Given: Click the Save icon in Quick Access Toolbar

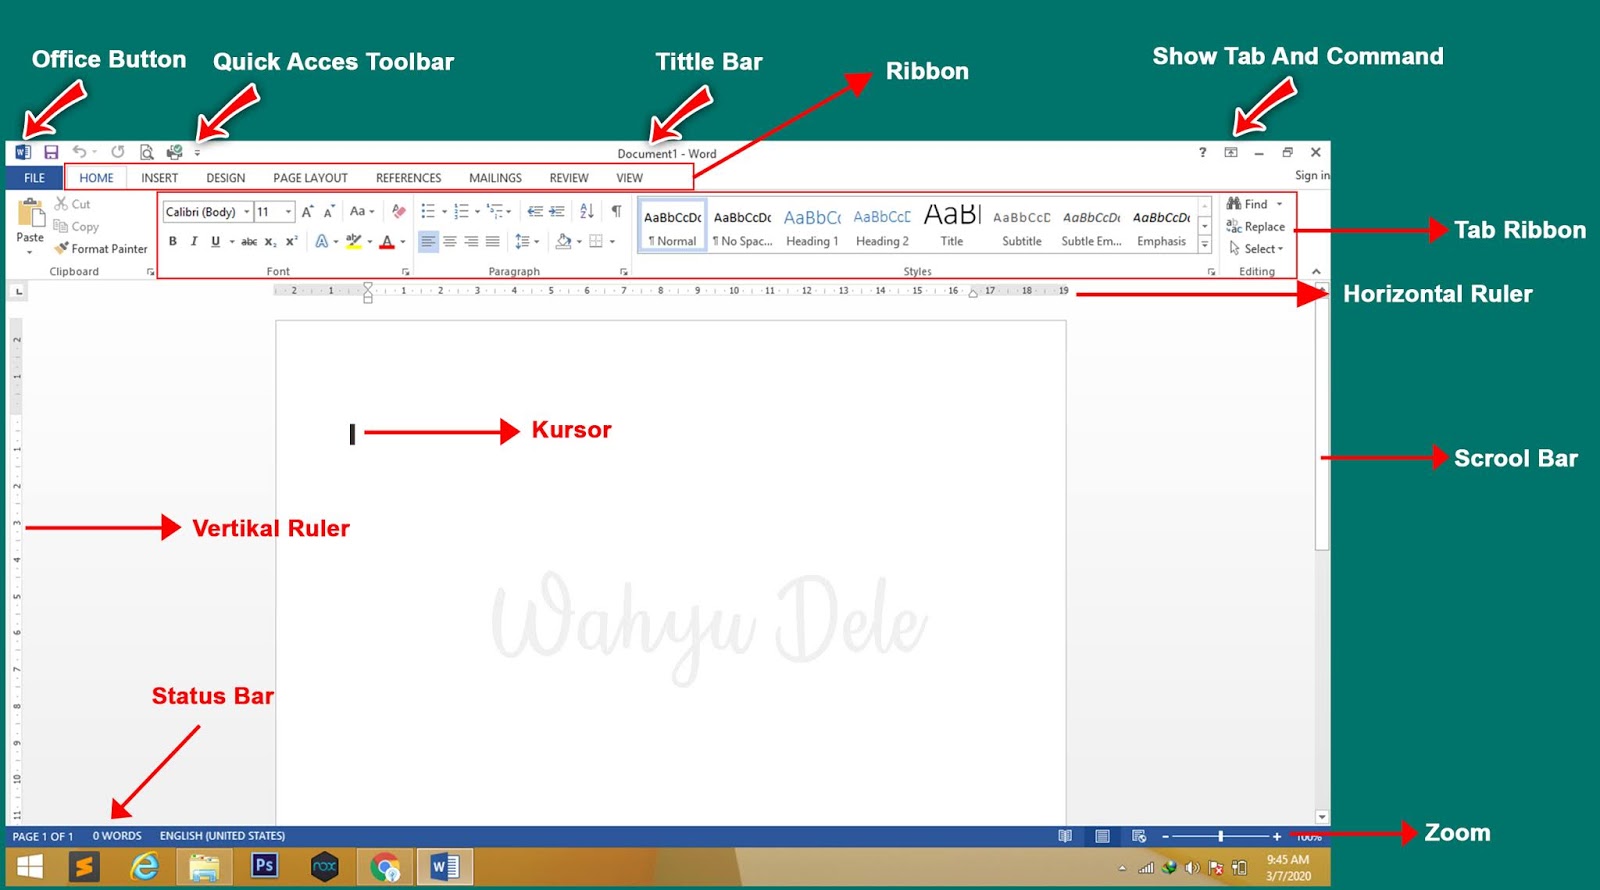Looking at the screenshot, I should [x=51, y=152].
